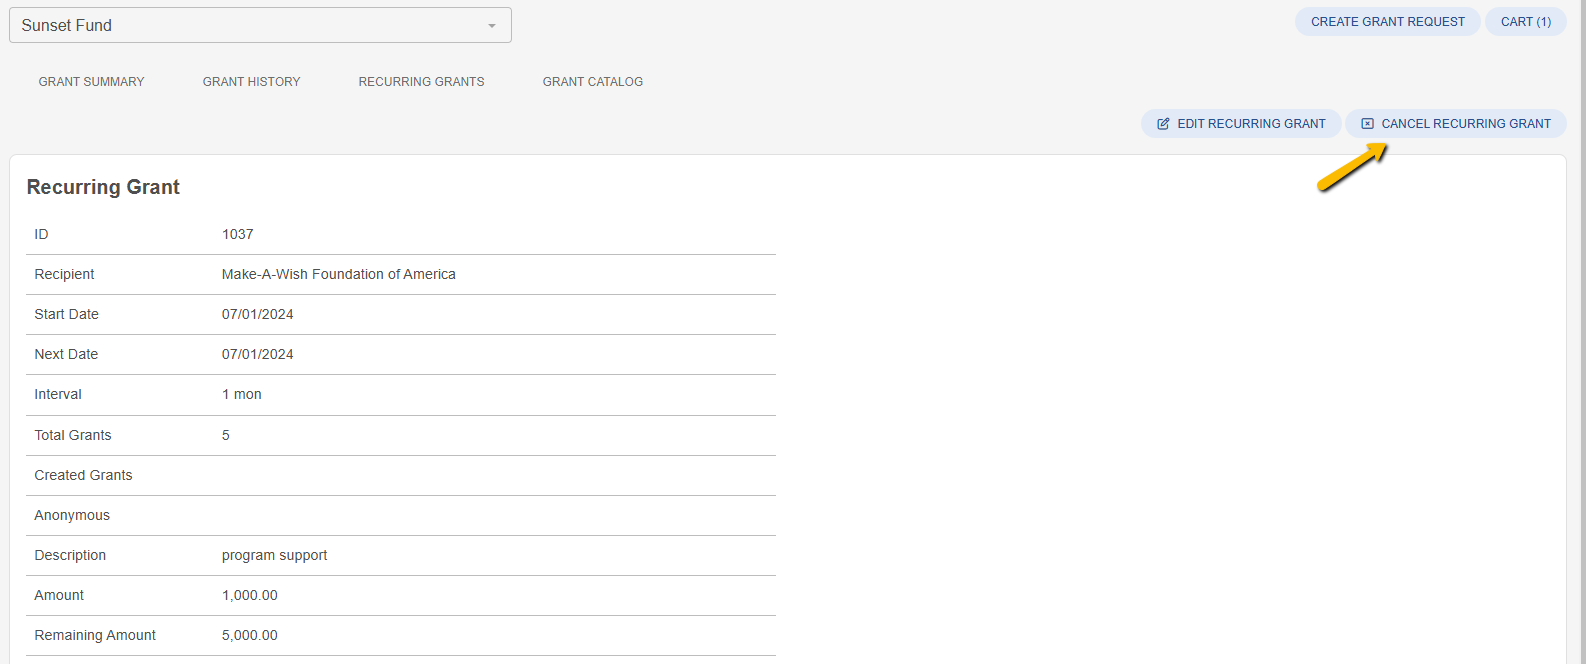Open the Cart (1) button
Image resolution: width=1586 pixels, height=664 pixels.
coord(1526,22)
